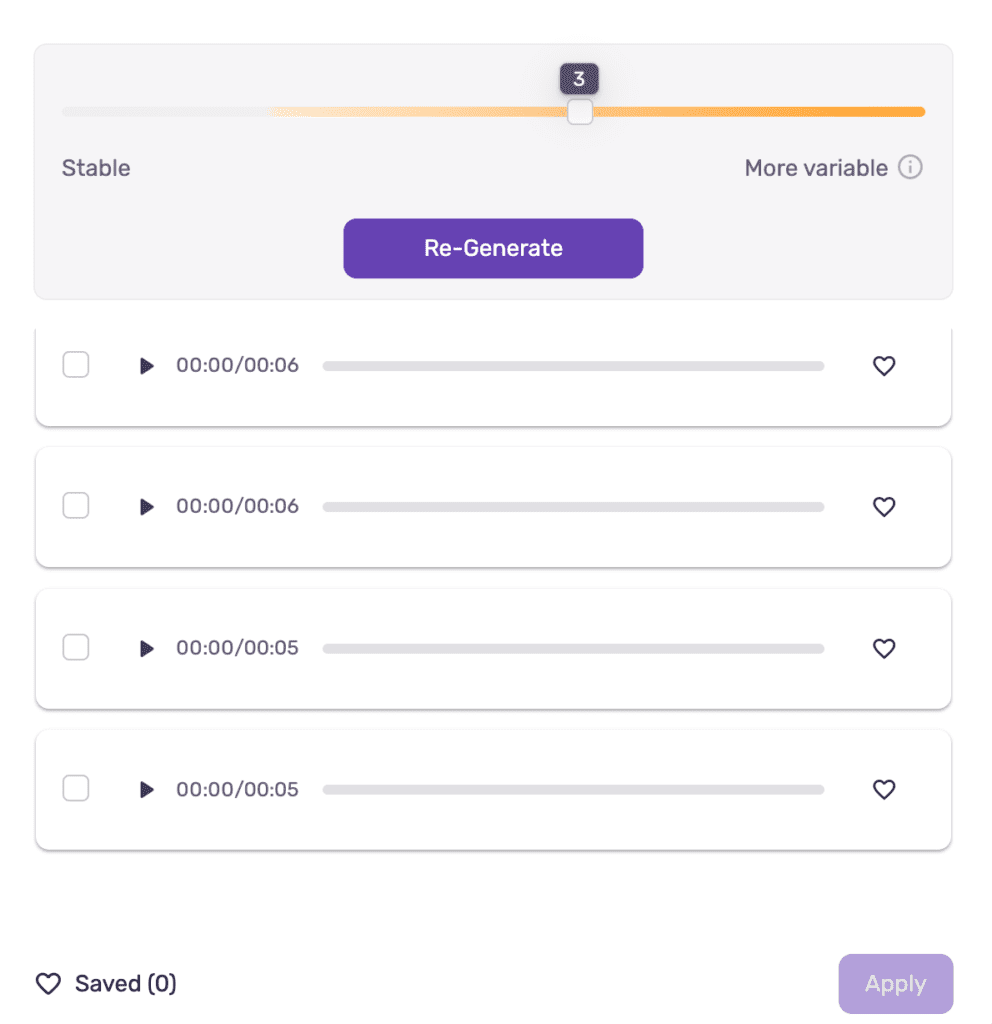992x1024 pixels.
Task: Click the first clip's progress bar
Action: 573,366
